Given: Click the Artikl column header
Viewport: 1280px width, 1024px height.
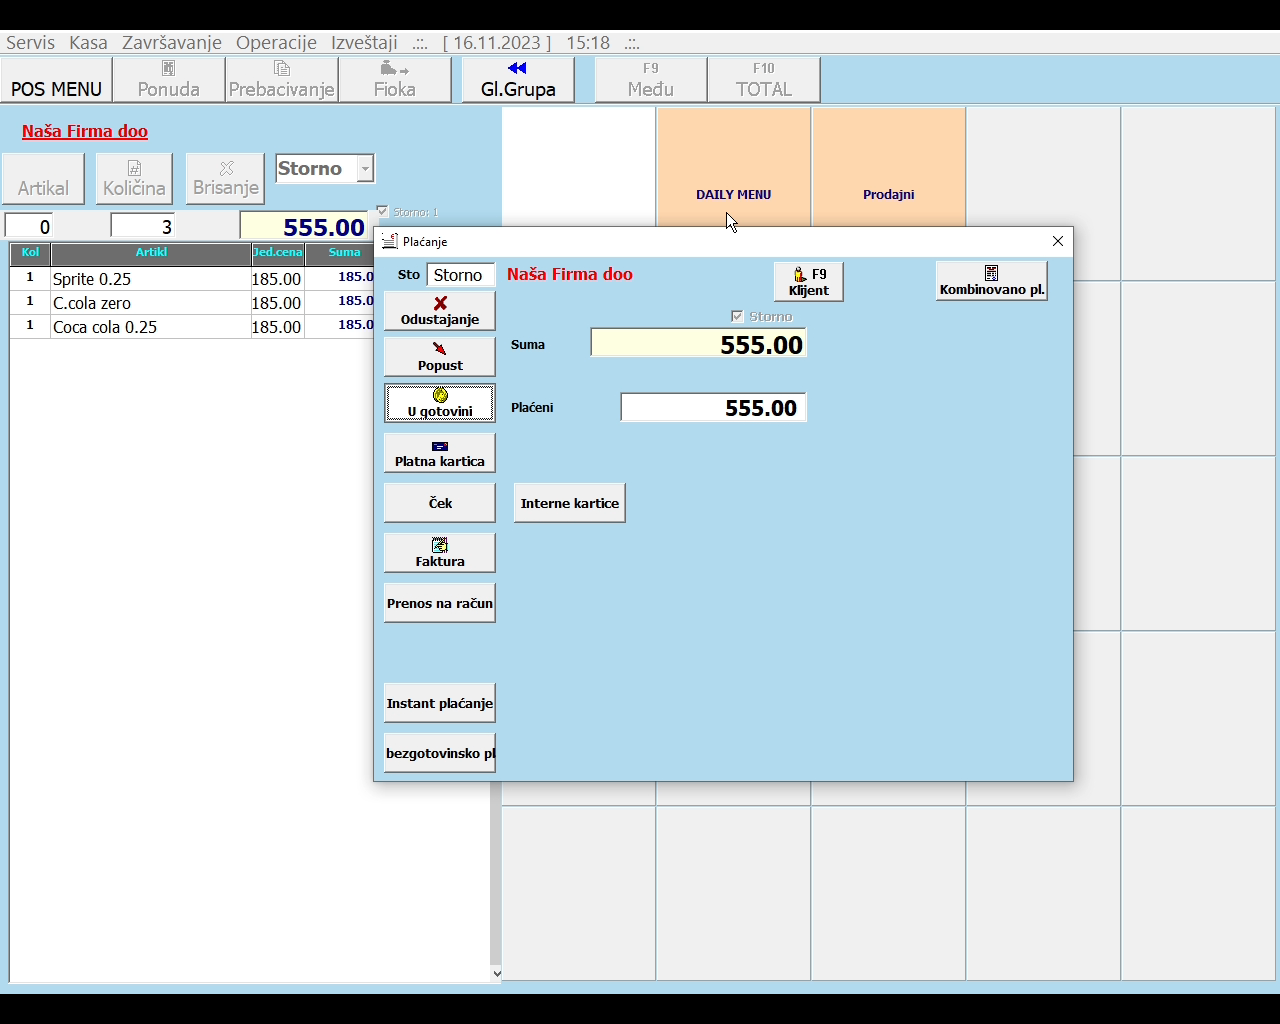Looking at the screenshot, I should pyautogui.click(x=151, y=253).
